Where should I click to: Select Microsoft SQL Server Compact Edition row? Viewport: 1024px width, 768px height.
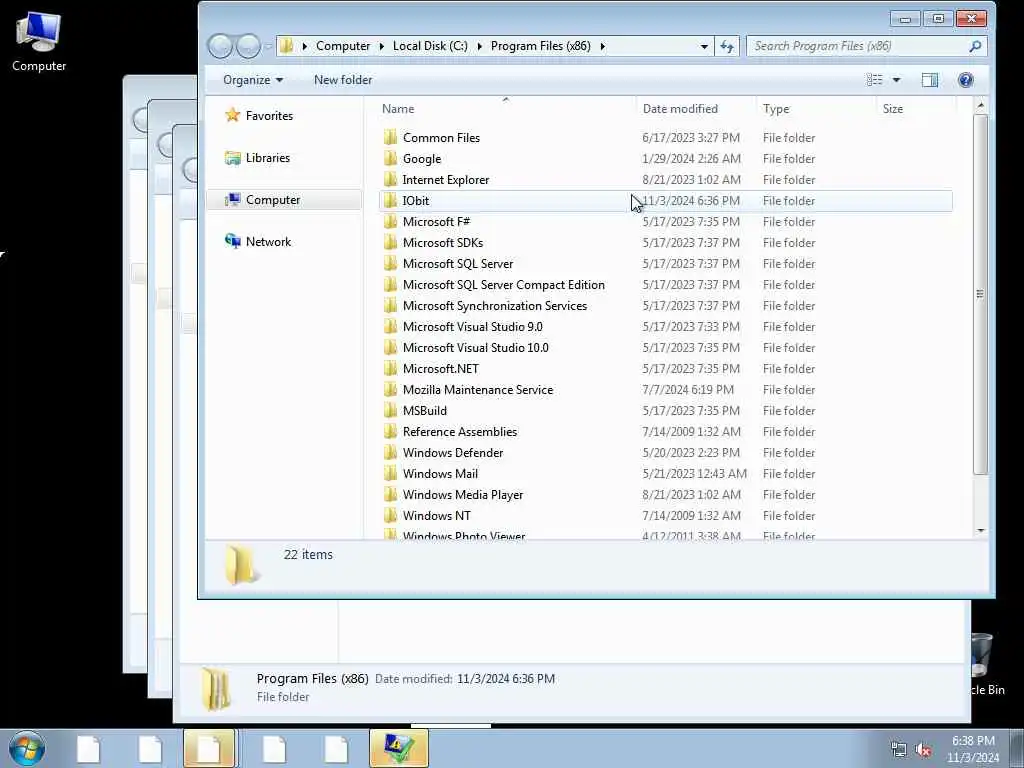click(665, 284)
